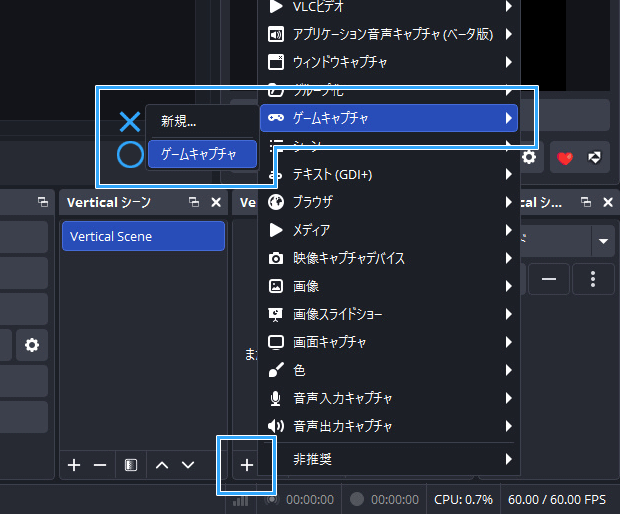Select the Vertical Scene list item
The height and width of the screenshot is (514, 620).
pyautogui.click(x=144, y=236)
